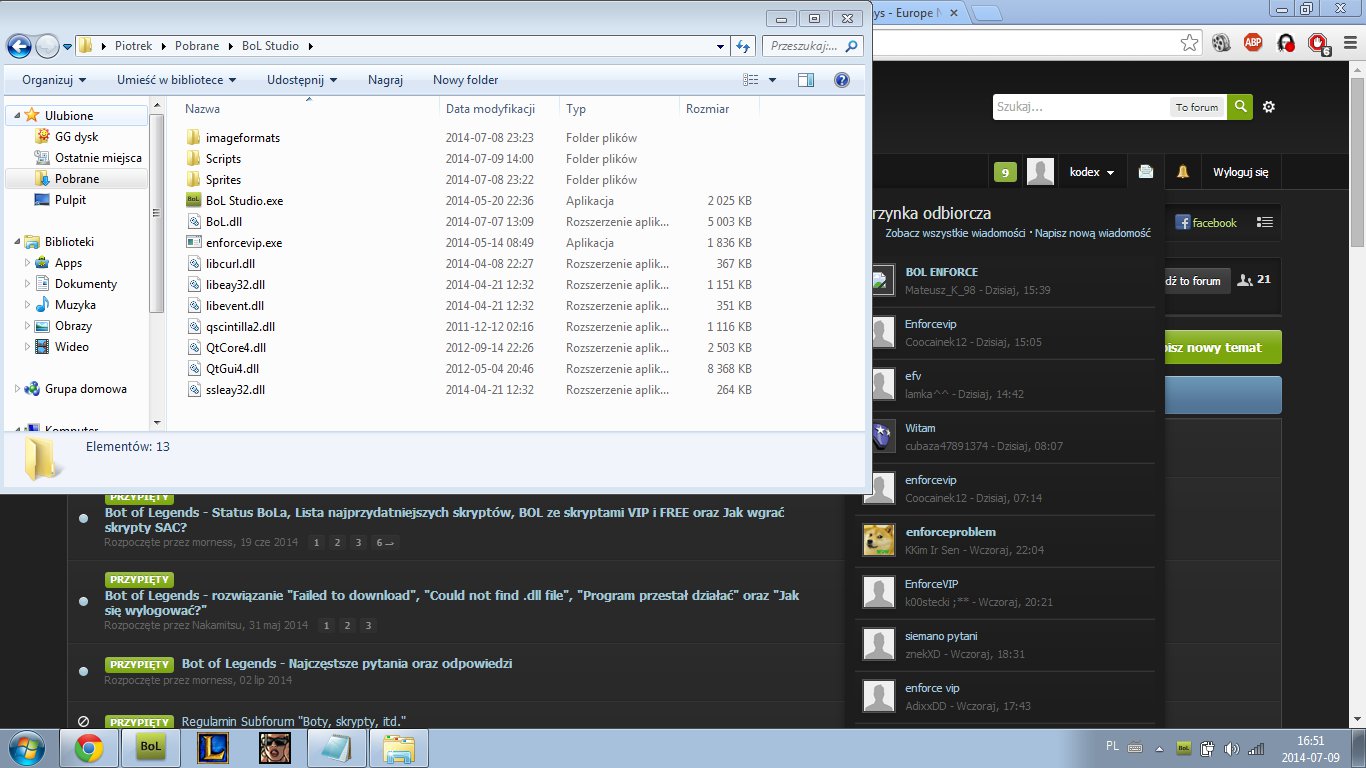
Task: Toggle the preview pane icon in Explorer
Action: (806, 80)
